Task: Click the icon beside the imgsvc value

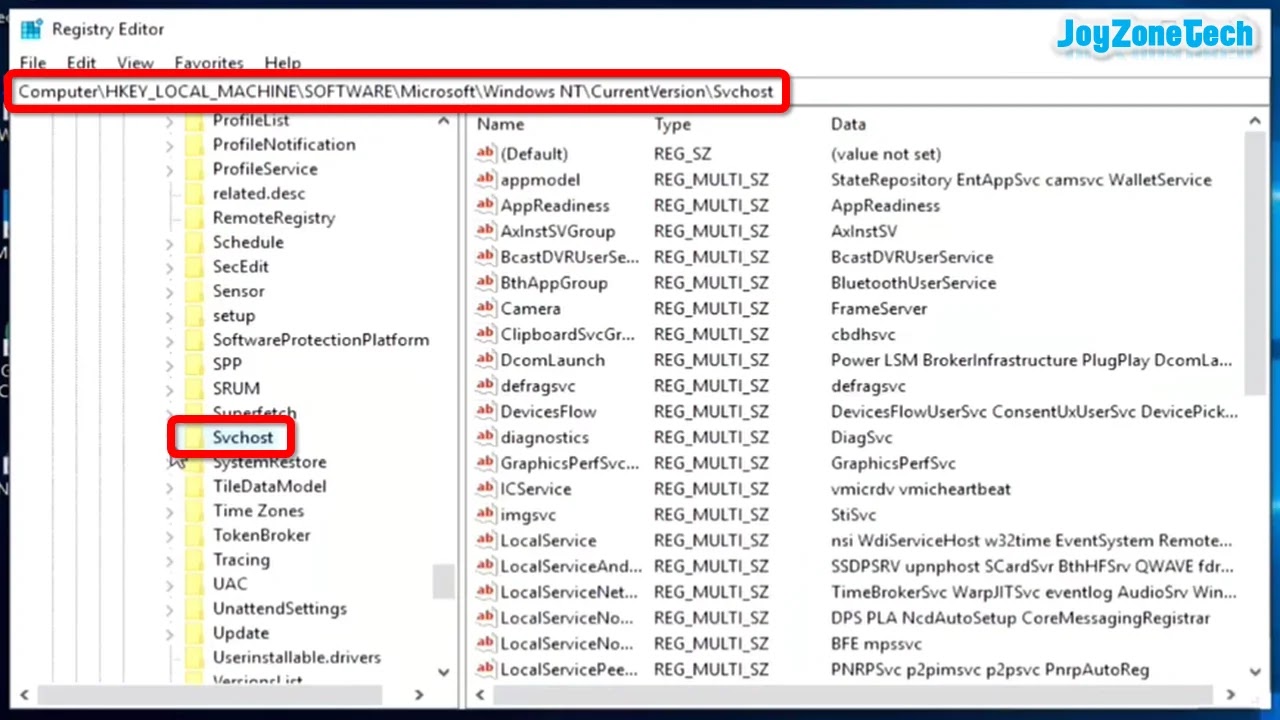Action: [x=486, y=515]
